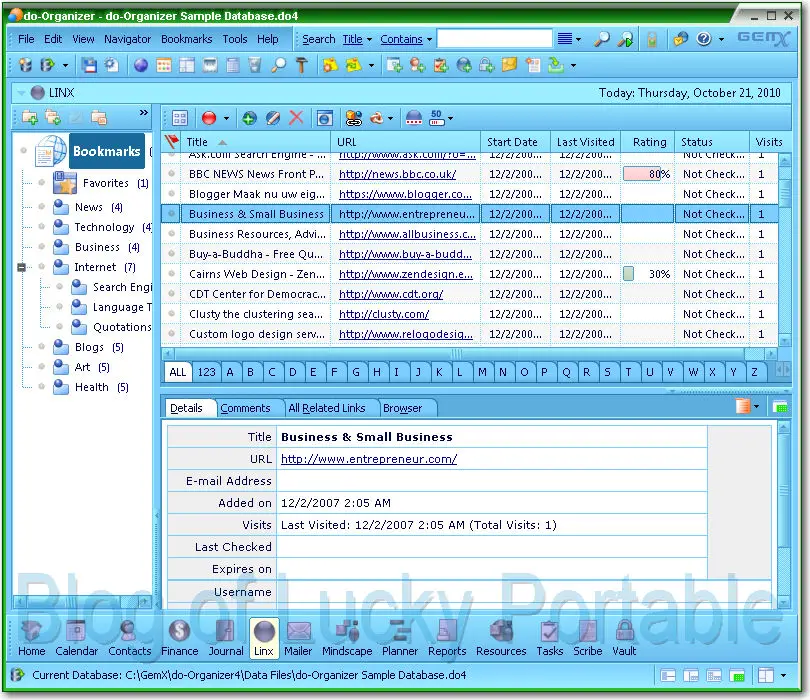Toggle the green panel icon beside details tabs

(780, 407)
